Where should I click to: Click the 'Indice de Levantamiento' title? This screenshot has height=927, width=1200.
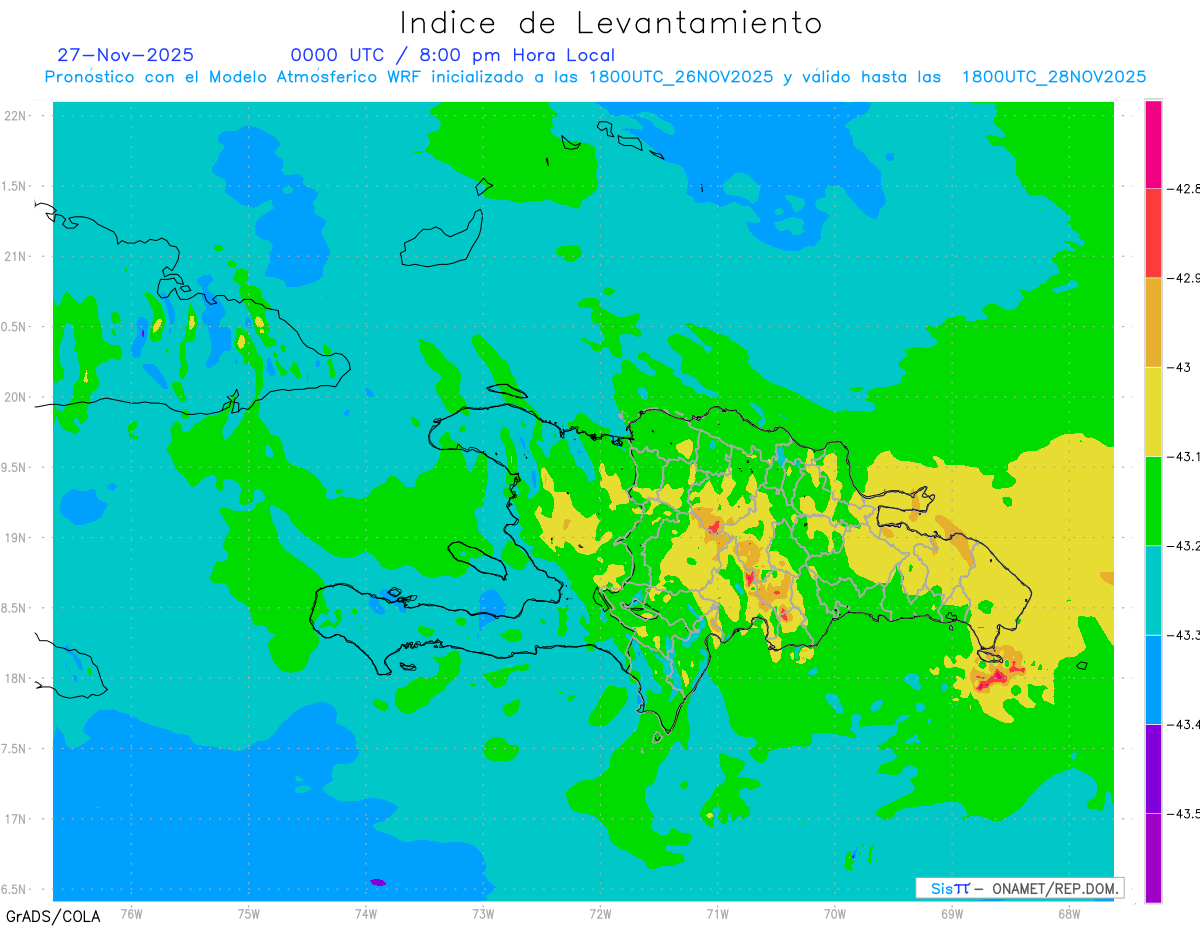(x=610, y=23)
